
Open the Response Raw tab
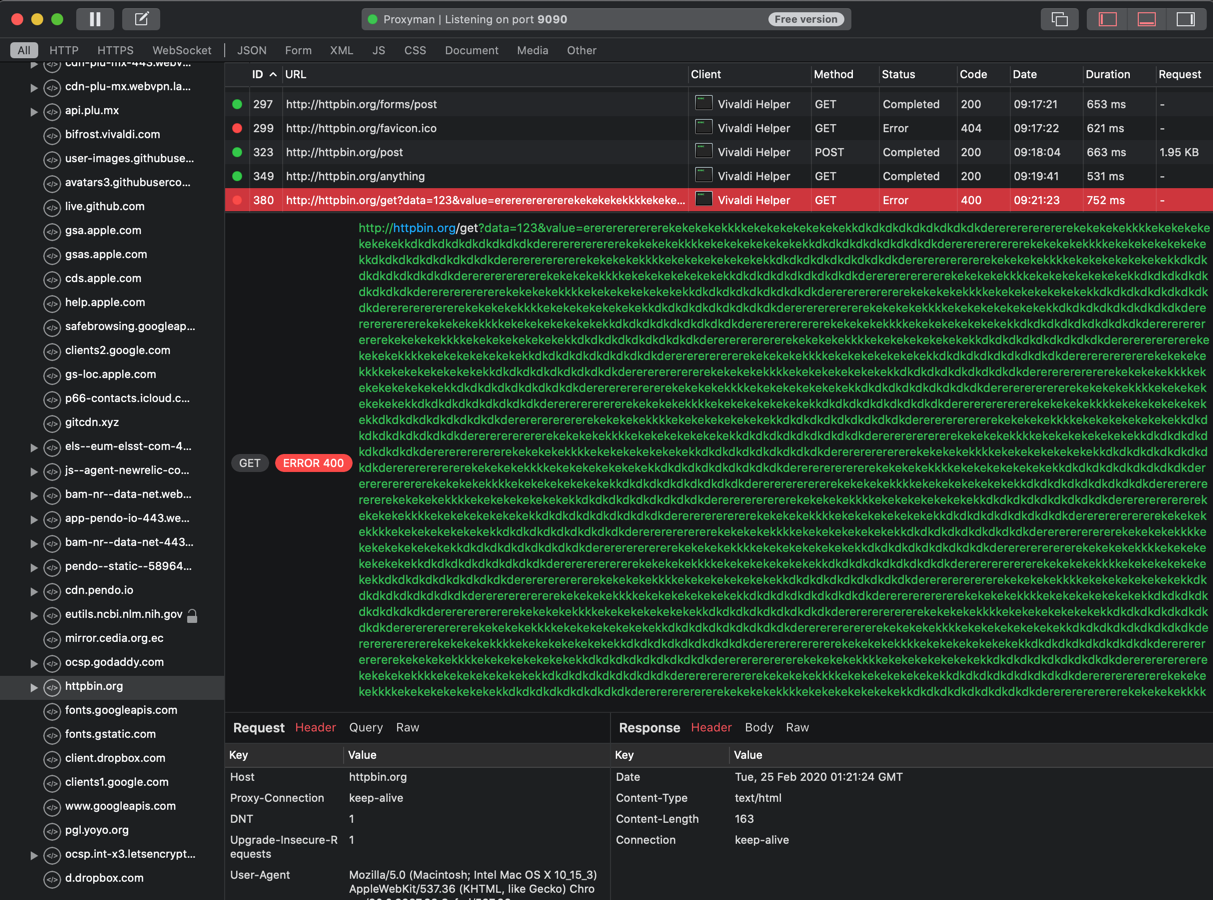point(797,727)
